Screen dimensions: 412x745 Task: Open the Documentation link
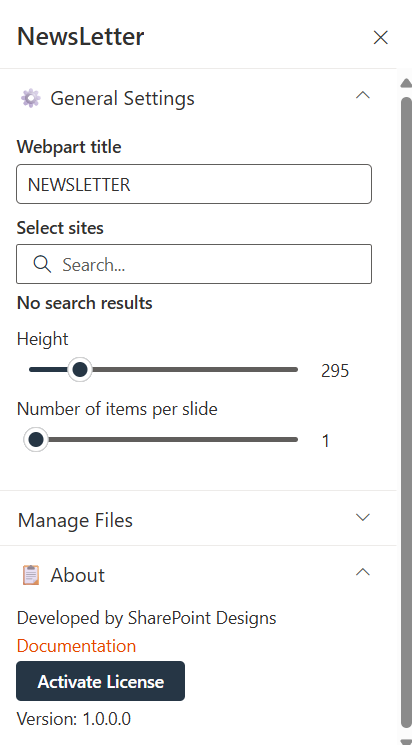tap(77, 646)
